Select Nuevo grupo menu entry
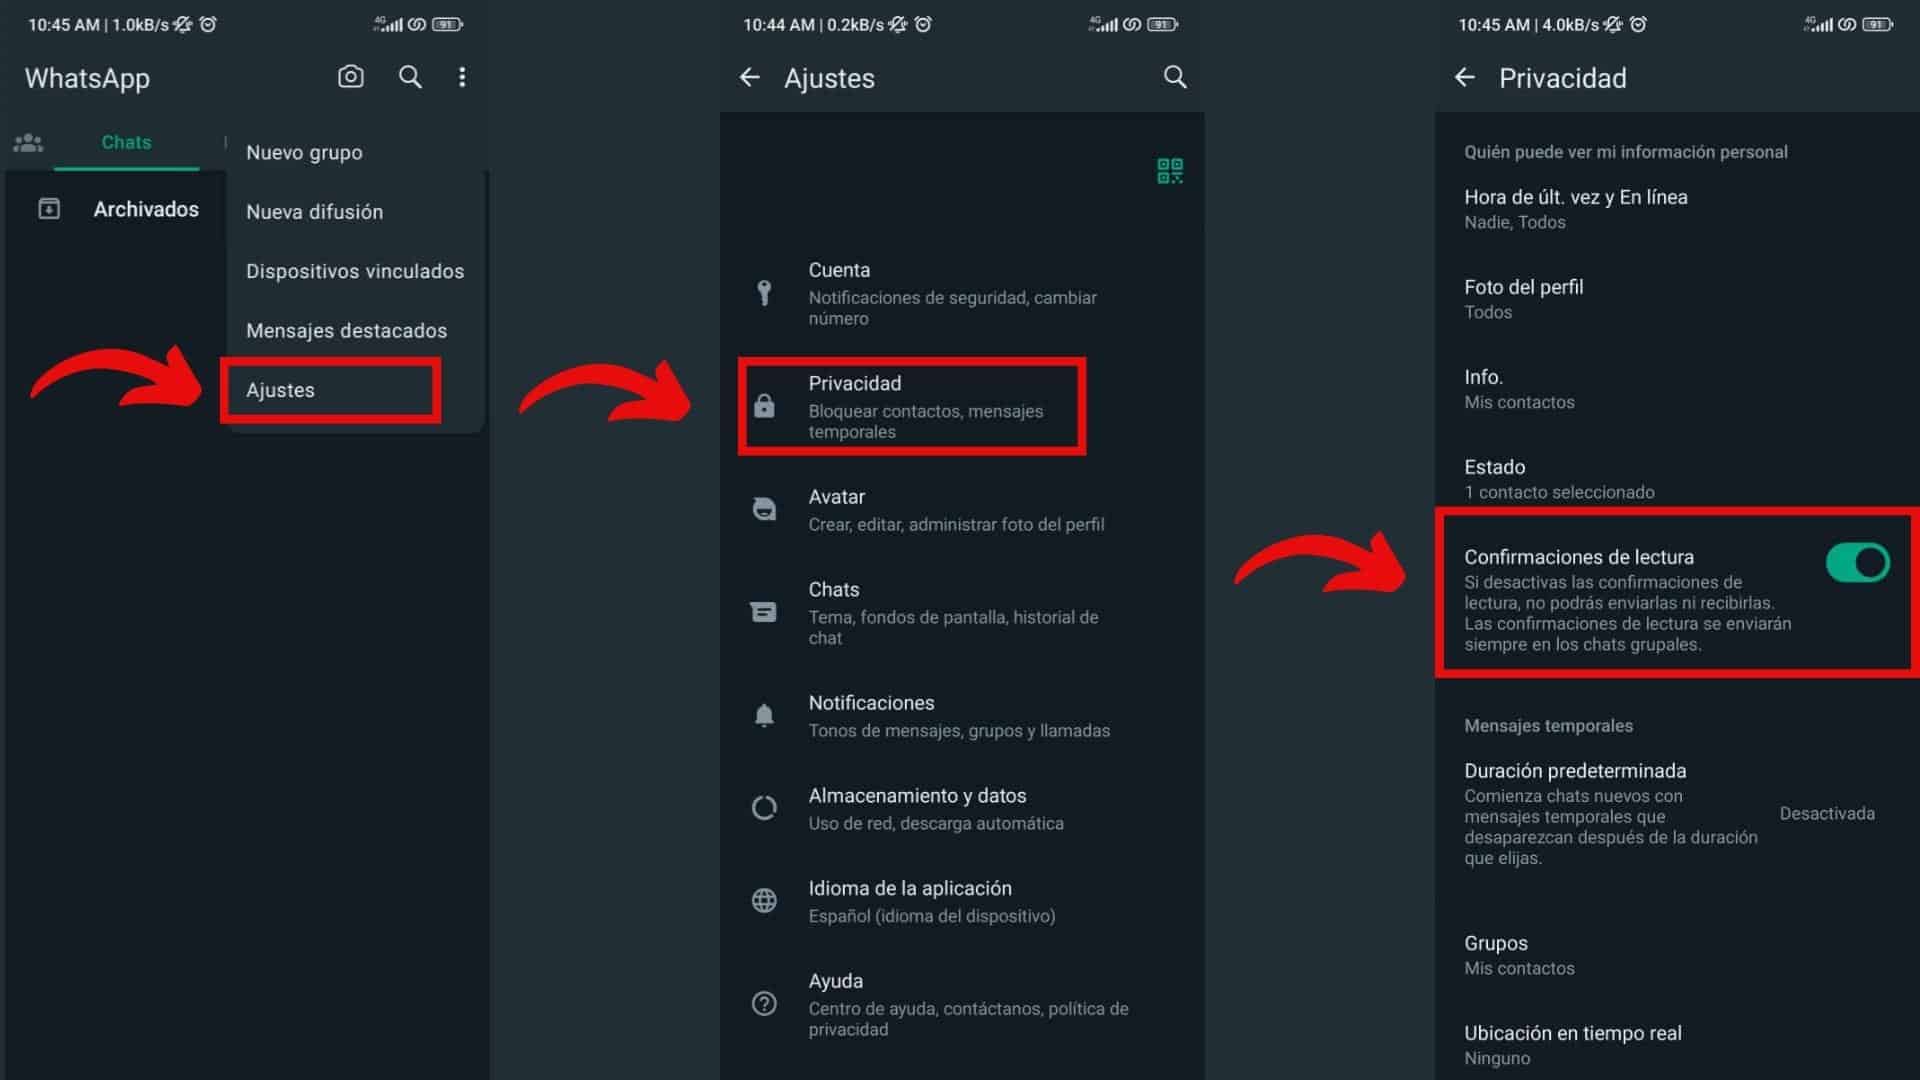The width and height of the screenshot is (1920, 1080). 355,152
